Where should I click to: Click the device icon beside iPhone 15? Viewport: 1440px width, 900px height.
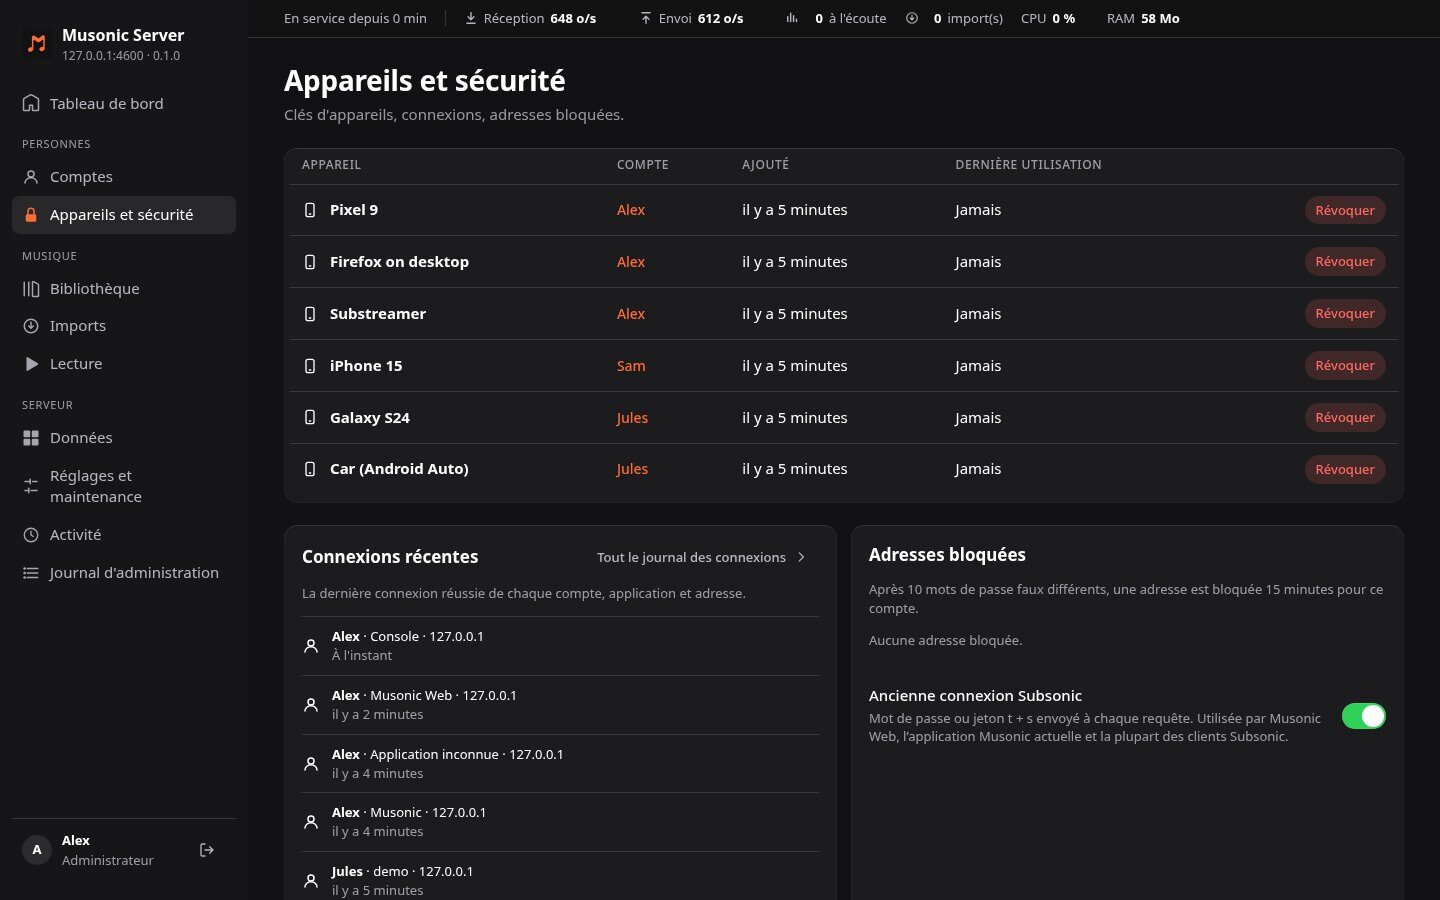(310, 366)
